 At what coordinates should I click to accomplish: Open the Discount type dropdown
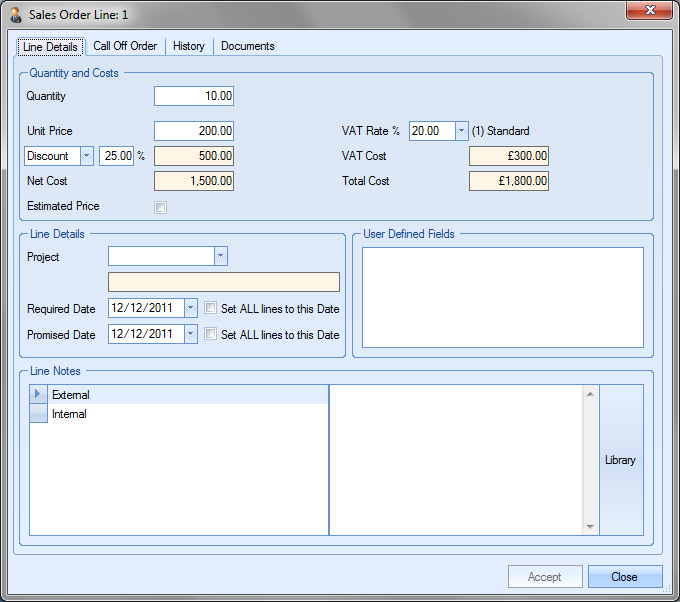(86, 156)
